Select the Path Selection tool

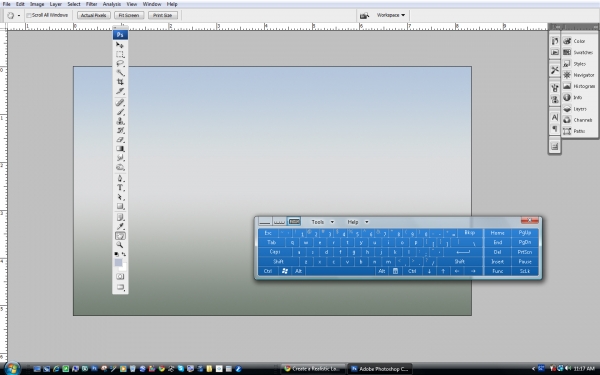(x=120, y=197)
